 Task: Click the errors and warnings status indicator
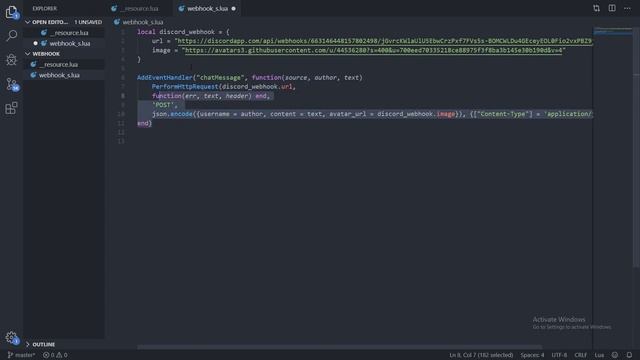click(55, 355)
